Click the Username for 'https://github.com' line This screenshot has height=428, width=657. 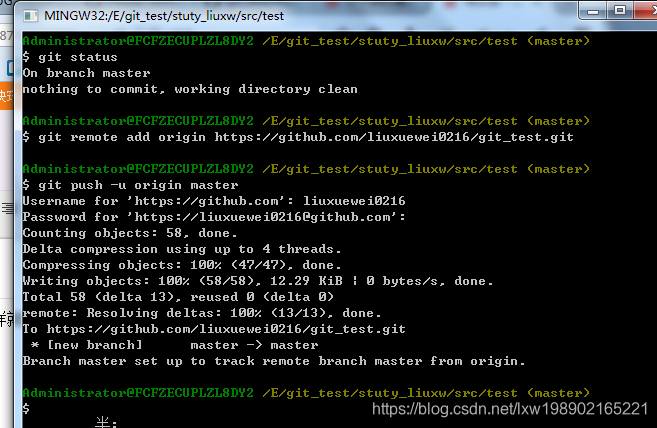214,201
